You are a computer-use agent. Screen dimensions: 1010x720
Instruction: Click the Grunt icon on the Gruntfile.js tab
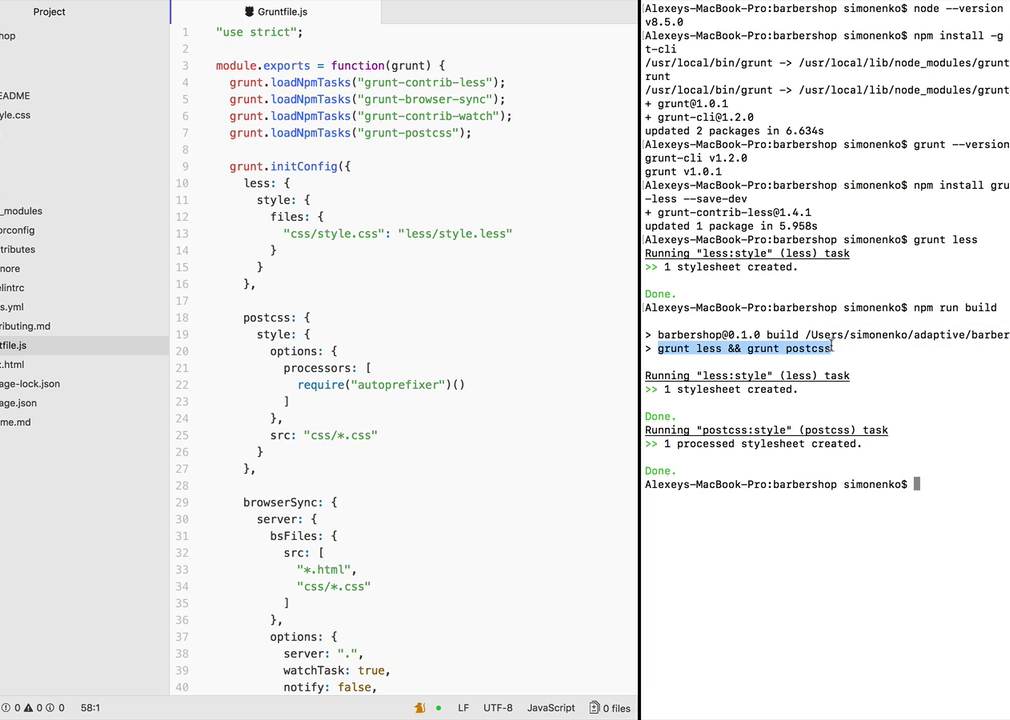249,12
